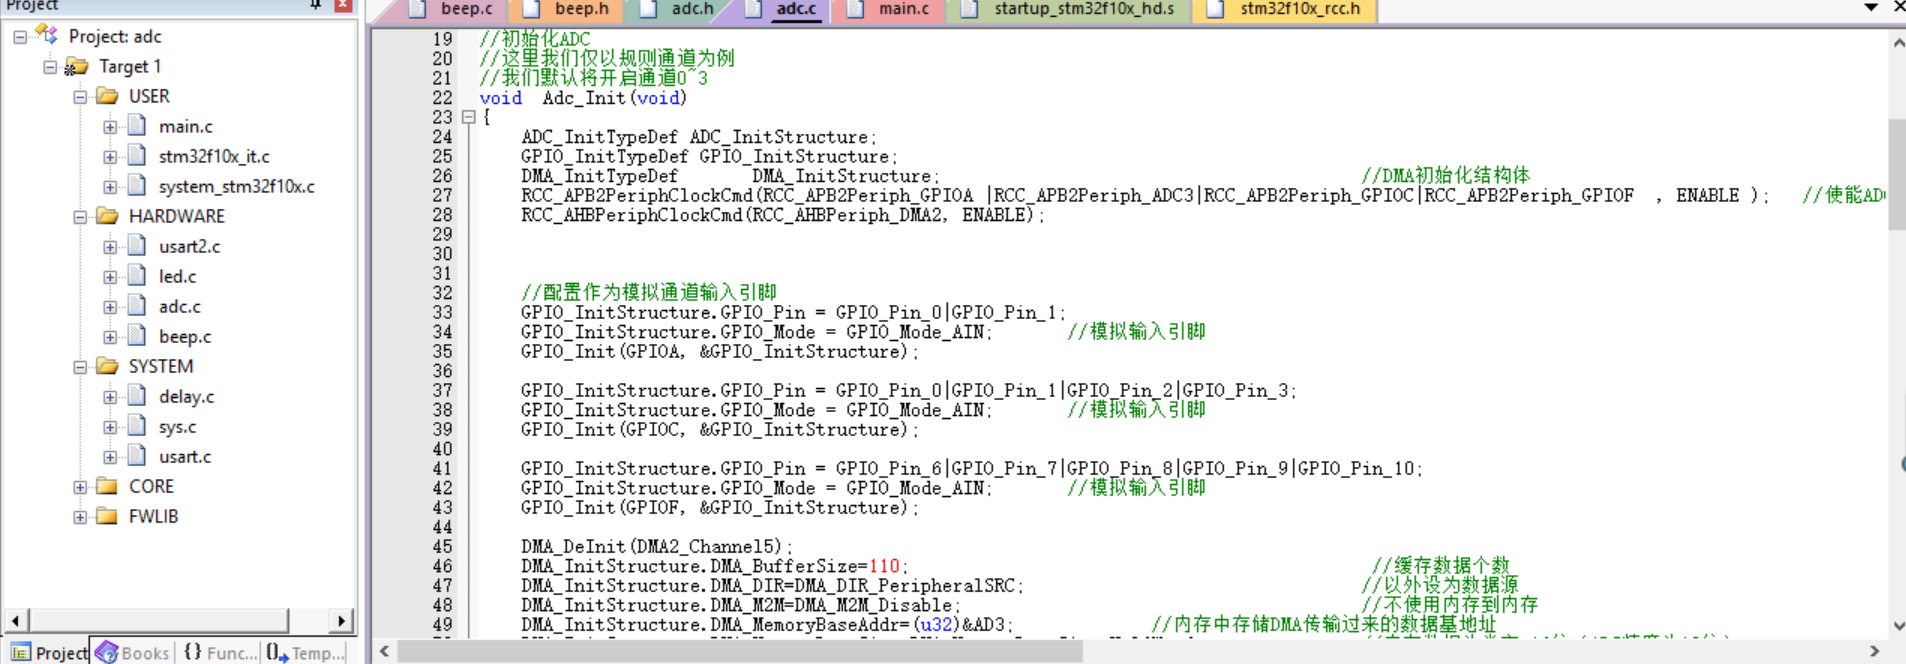The width and height of the screenshot is (1906, 664).
Task: Select sys.c in project tree
Action: pos(178,426)
